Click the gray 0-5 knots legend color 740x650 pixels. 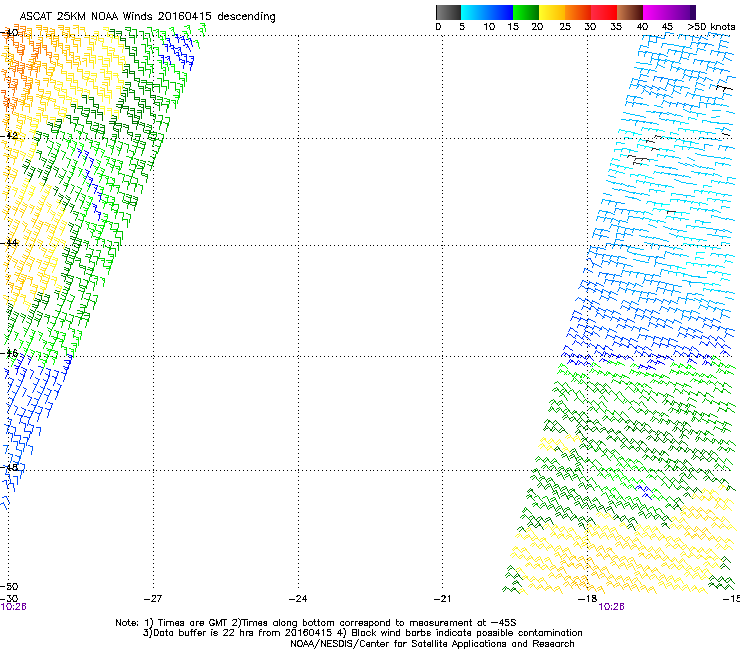[448, 12]
